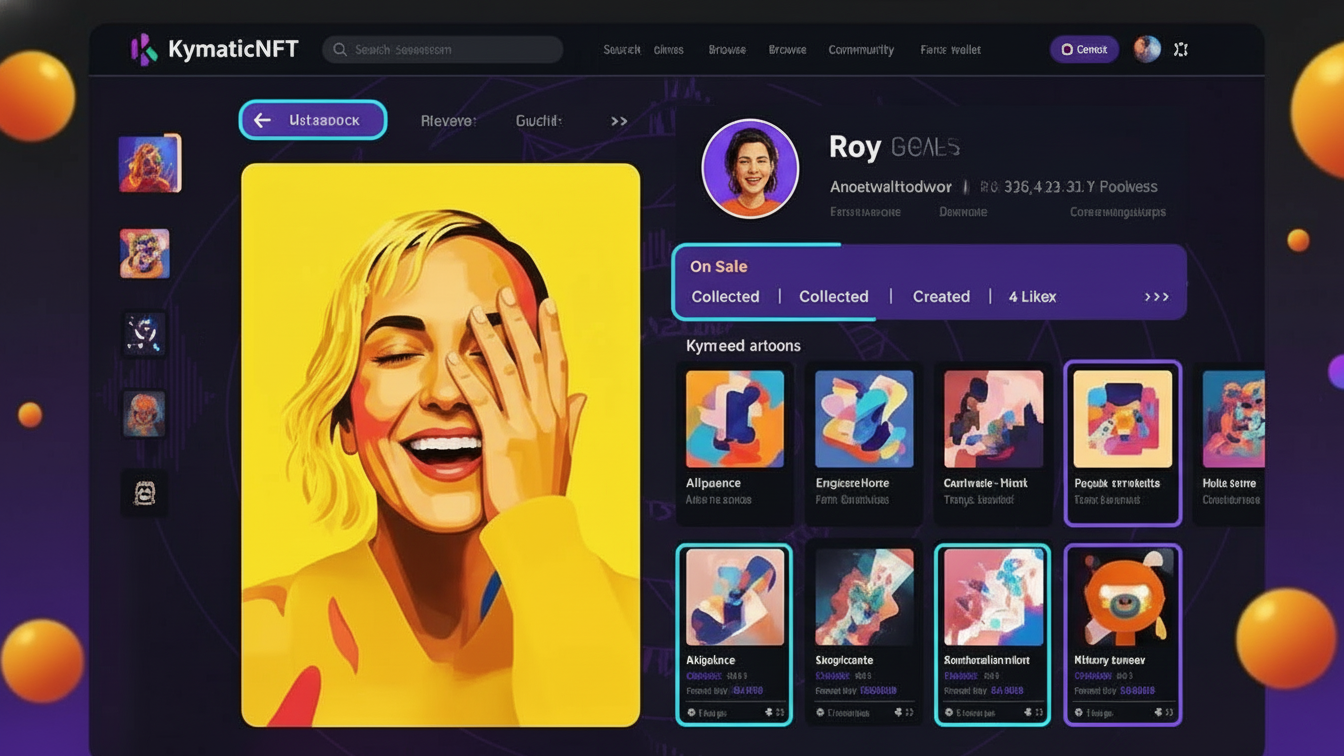Open the Fane Wallet link
Viewport: 1344px width, 756px height.
[949, 49]
